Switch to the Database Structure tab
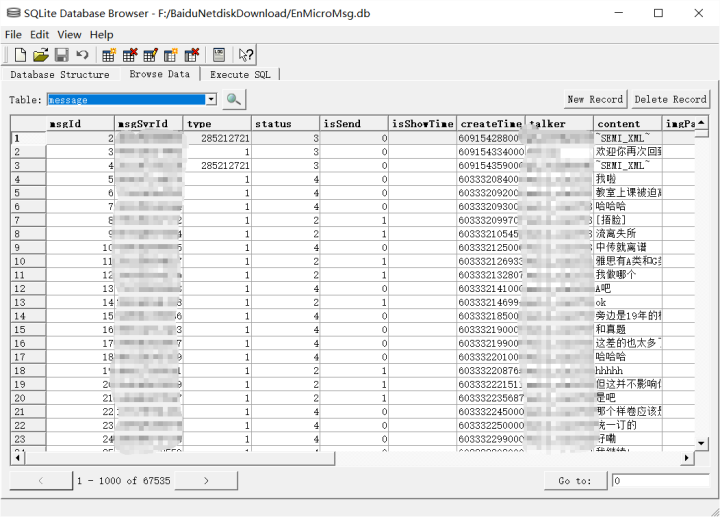The width and height of the screenshot is (720, 517). coord(60,74)
